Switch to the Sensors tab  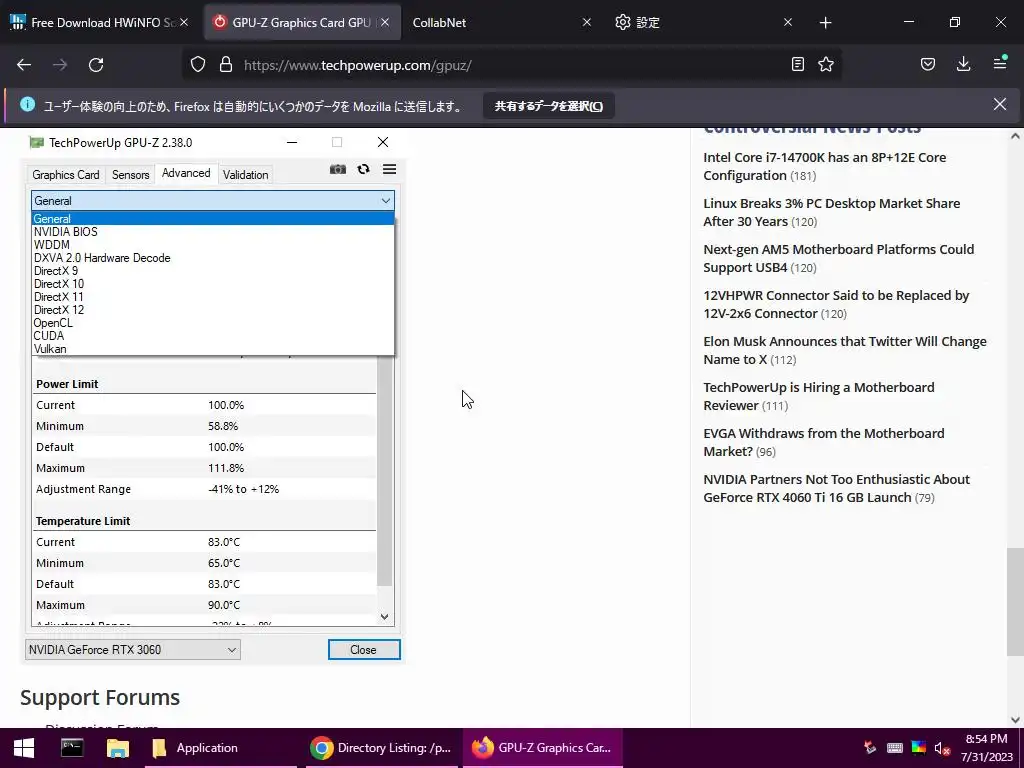pyautogui.click(x=131, y=174)
